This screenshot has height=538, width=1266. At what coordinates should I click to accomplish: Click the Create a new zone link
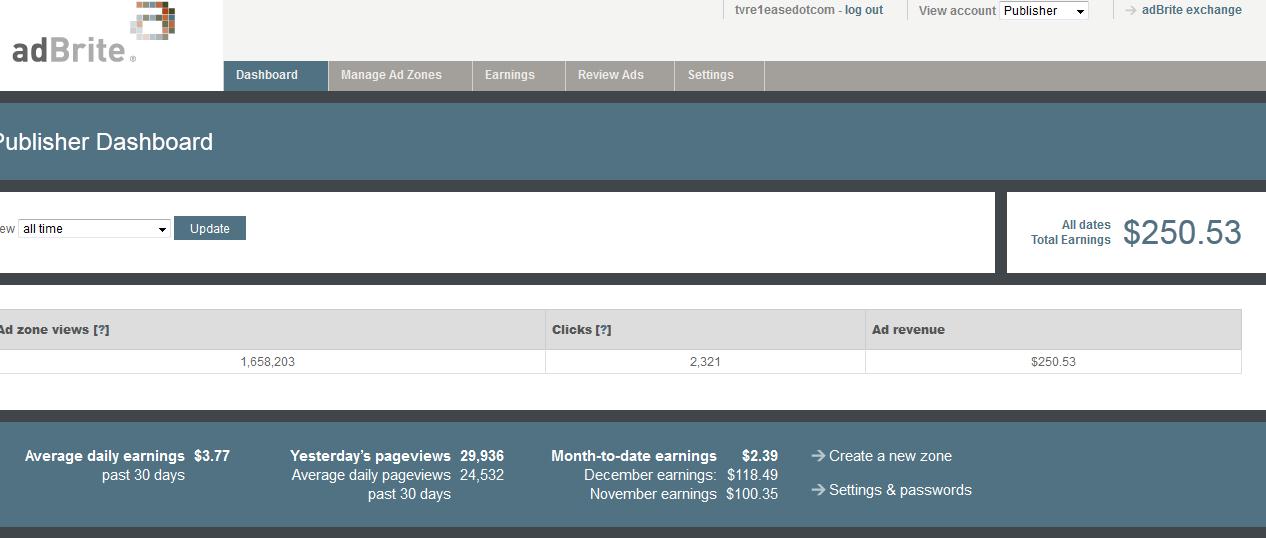890,456
